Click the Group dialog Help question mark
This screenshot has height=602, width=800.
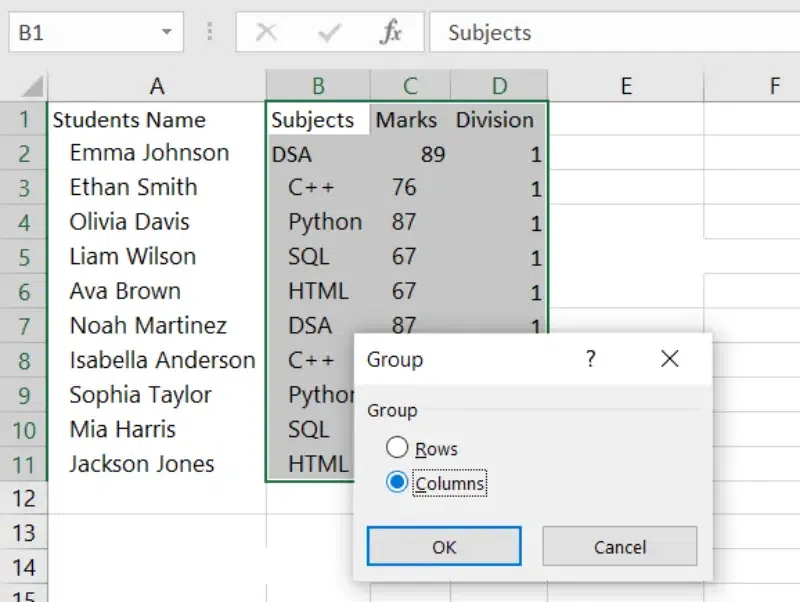[x=591, y=359]
